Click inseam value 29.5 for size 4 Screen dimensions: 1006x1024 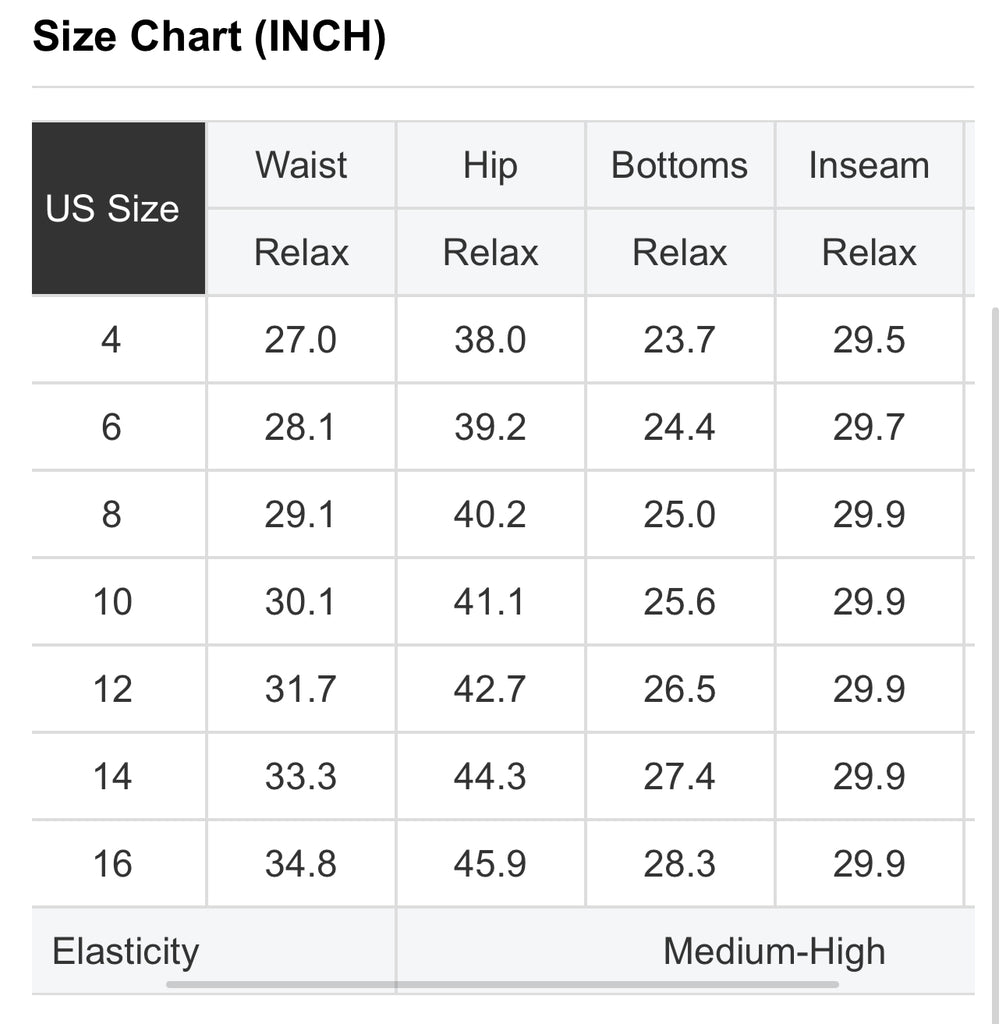(869, 340)
